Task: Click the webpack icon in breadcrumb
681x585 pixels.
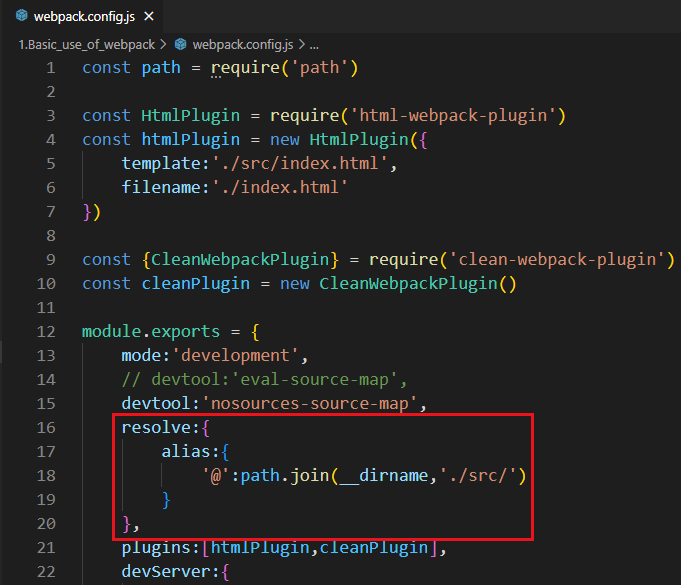Action: (x=181, y=44)
